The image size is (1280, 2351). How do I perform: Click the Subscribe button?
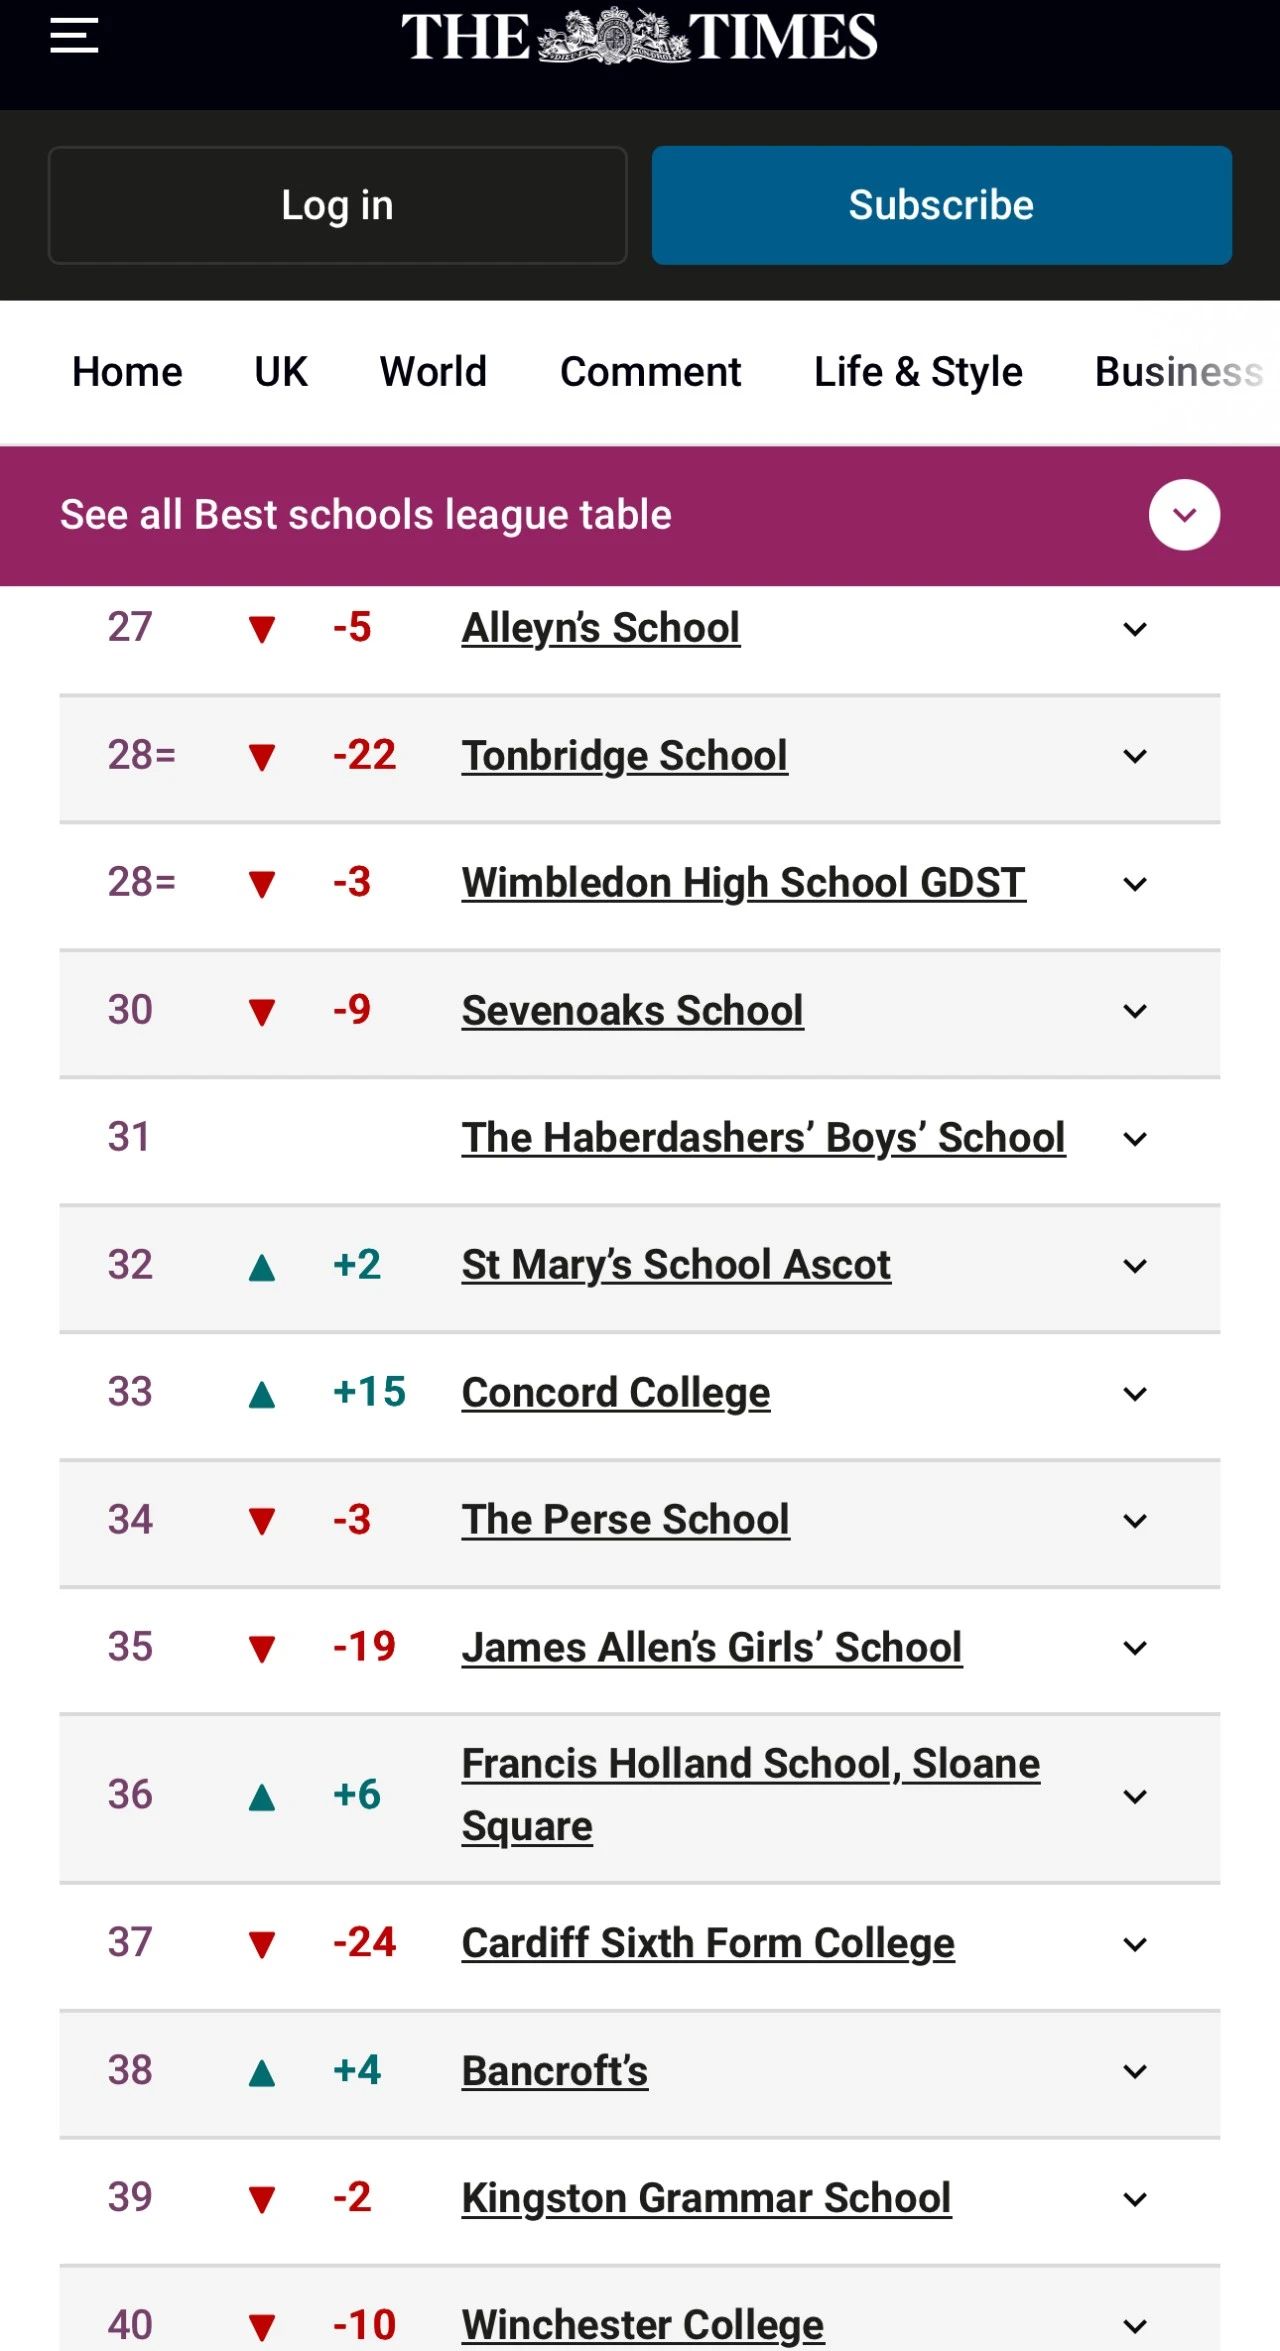tap(942, 205)
